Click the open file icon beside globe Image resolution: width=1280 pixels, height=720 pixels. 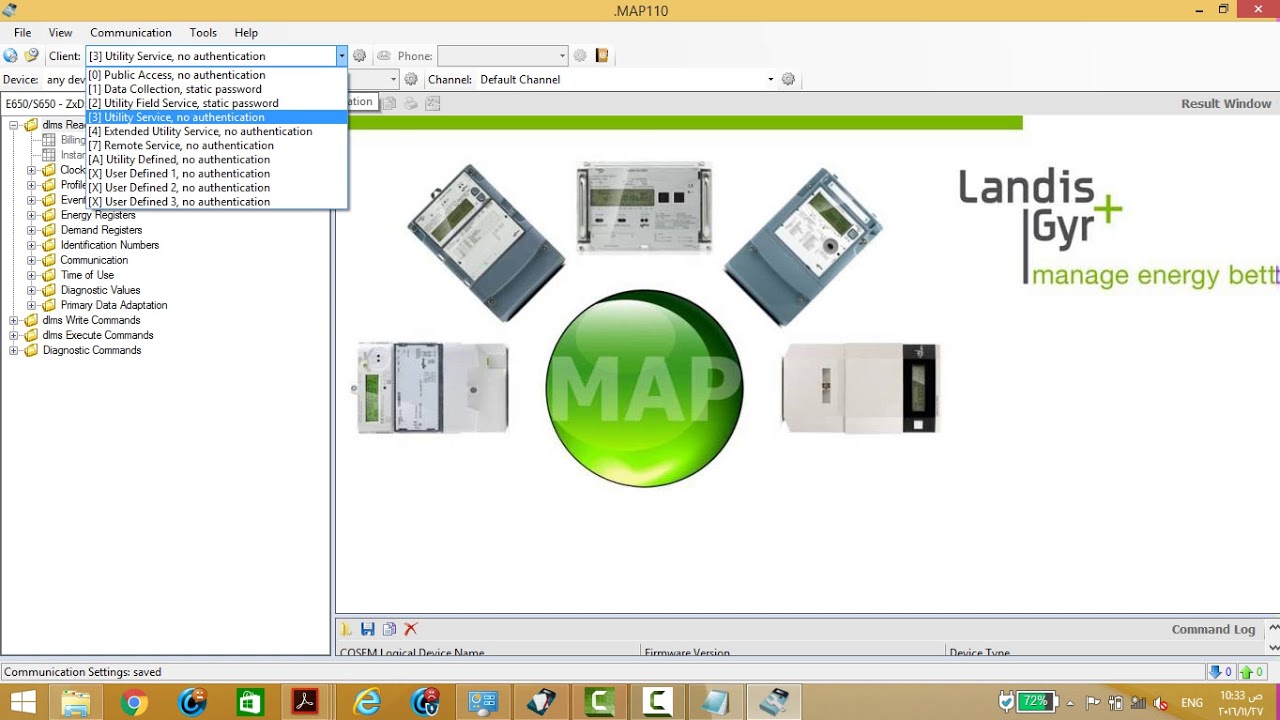tap(31, 56)
